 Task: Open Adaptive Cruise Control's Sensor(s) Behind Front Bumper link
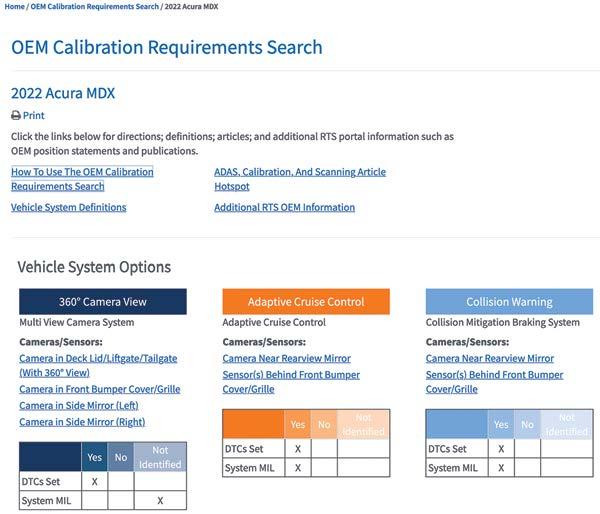point(291,382)
